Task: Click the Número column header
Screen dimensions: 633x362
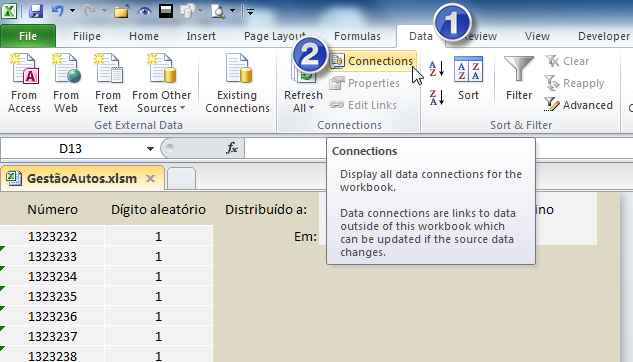Action: tap(52, 209)
